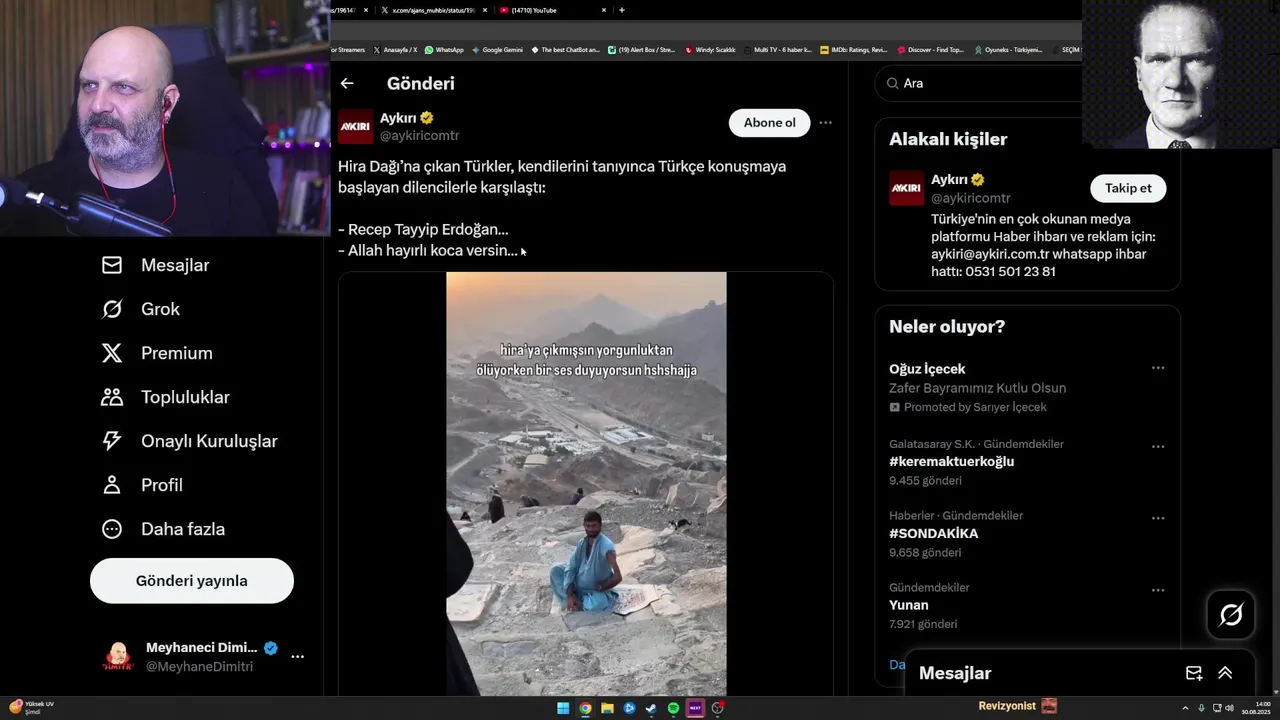The image size is (1280, 720).
Task: Open more options for #SONDAKİKA trend
Action: coord(1158,518)
